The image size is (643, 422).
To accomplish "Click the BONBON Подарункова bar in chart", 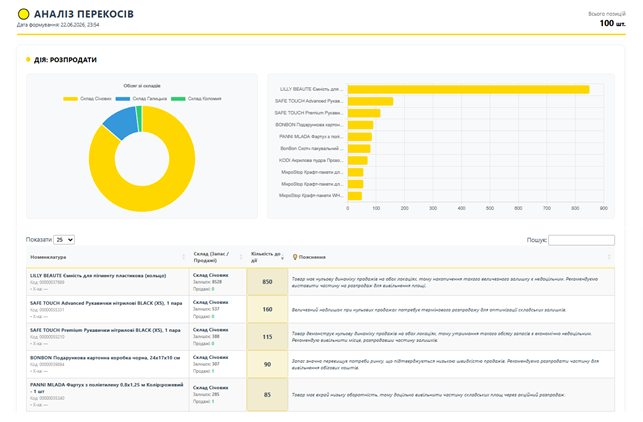I will pos(360,125).
